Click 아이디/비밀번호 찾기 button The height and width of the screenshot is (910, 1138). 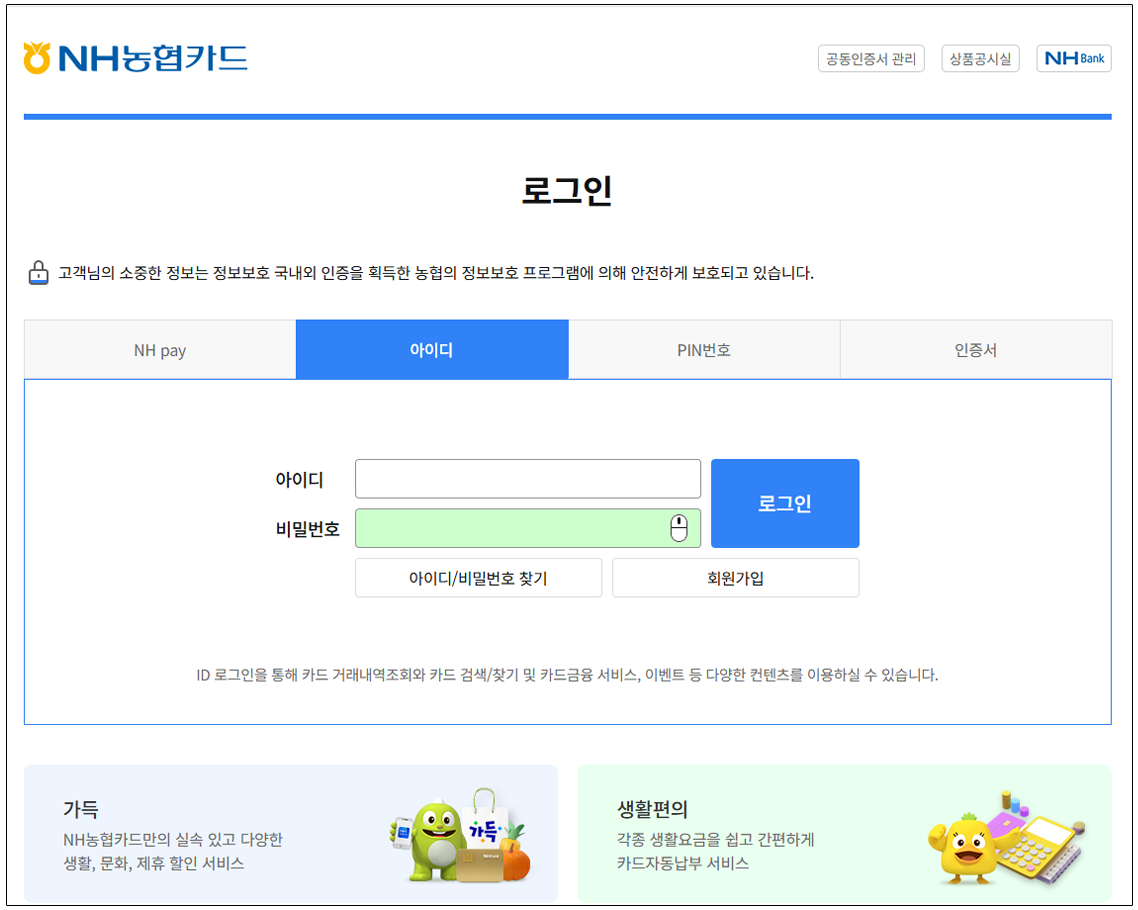478,578
